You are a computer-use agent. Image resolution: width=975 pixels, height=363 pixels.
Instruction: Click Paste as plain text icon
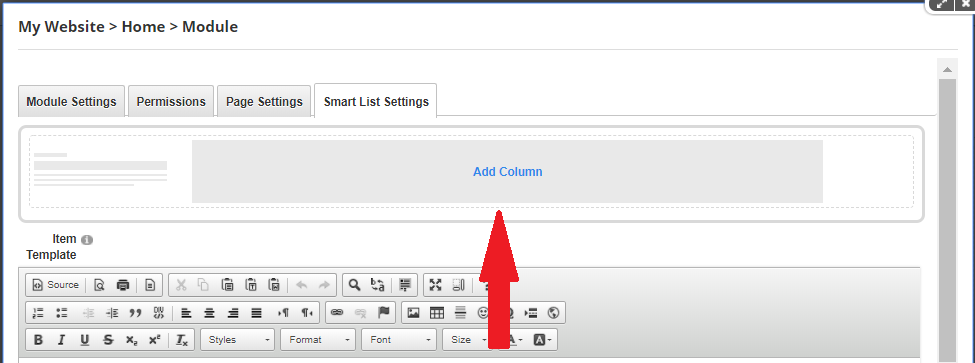tap(251, 285)
